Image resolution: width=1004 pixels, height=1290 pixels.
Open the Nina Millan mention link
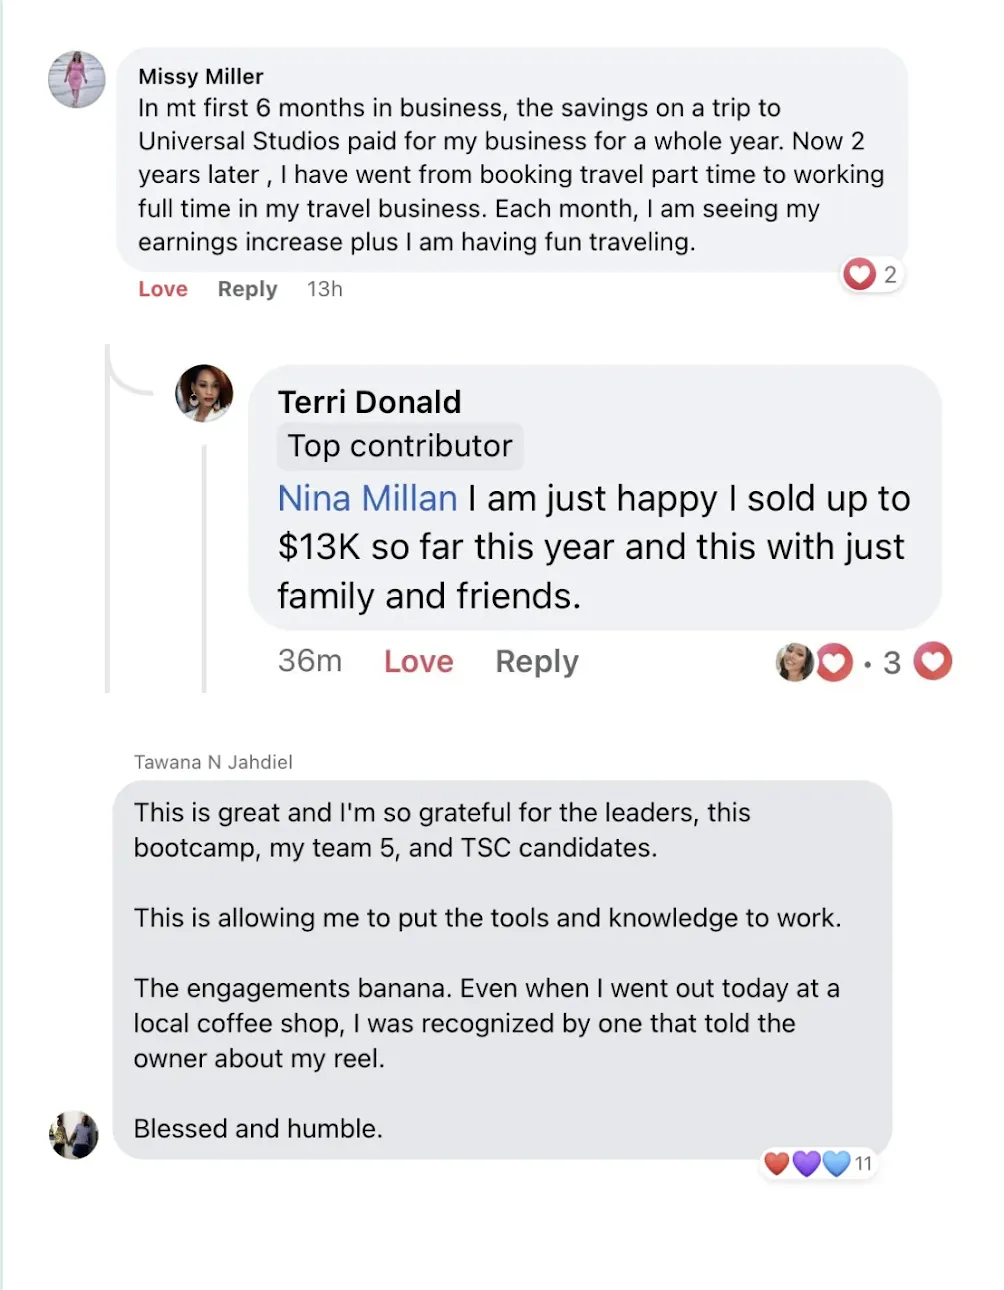tap(367, 498)
